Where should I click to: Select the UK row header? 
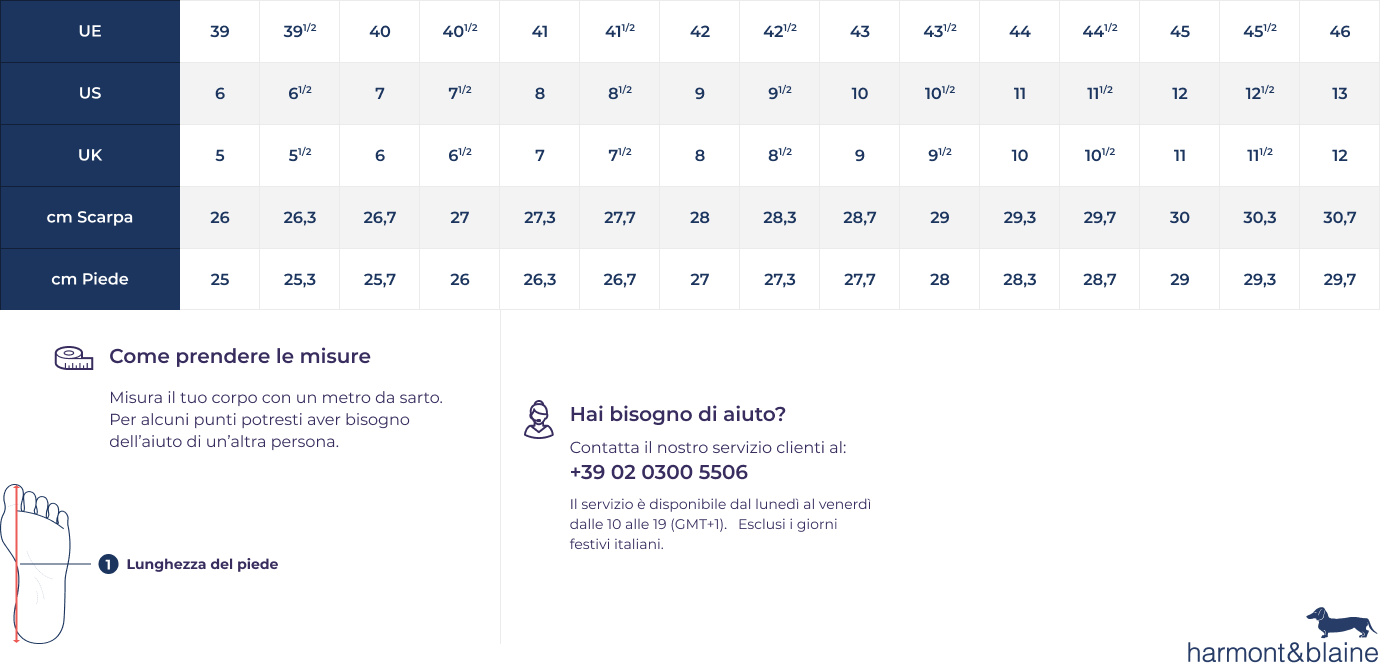(x=90, y=155)
